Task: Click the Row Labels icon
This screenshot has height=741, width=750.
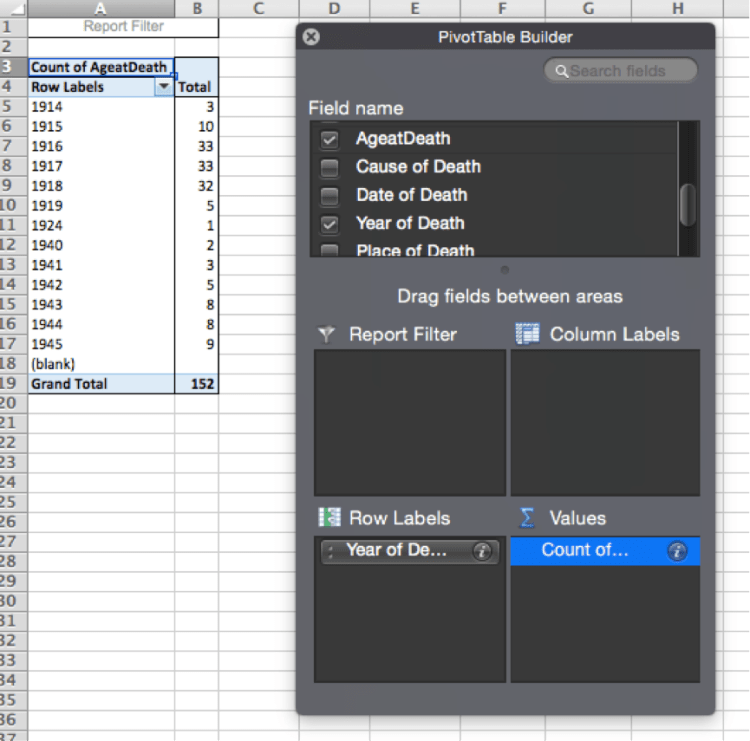Action: (329, 518)
